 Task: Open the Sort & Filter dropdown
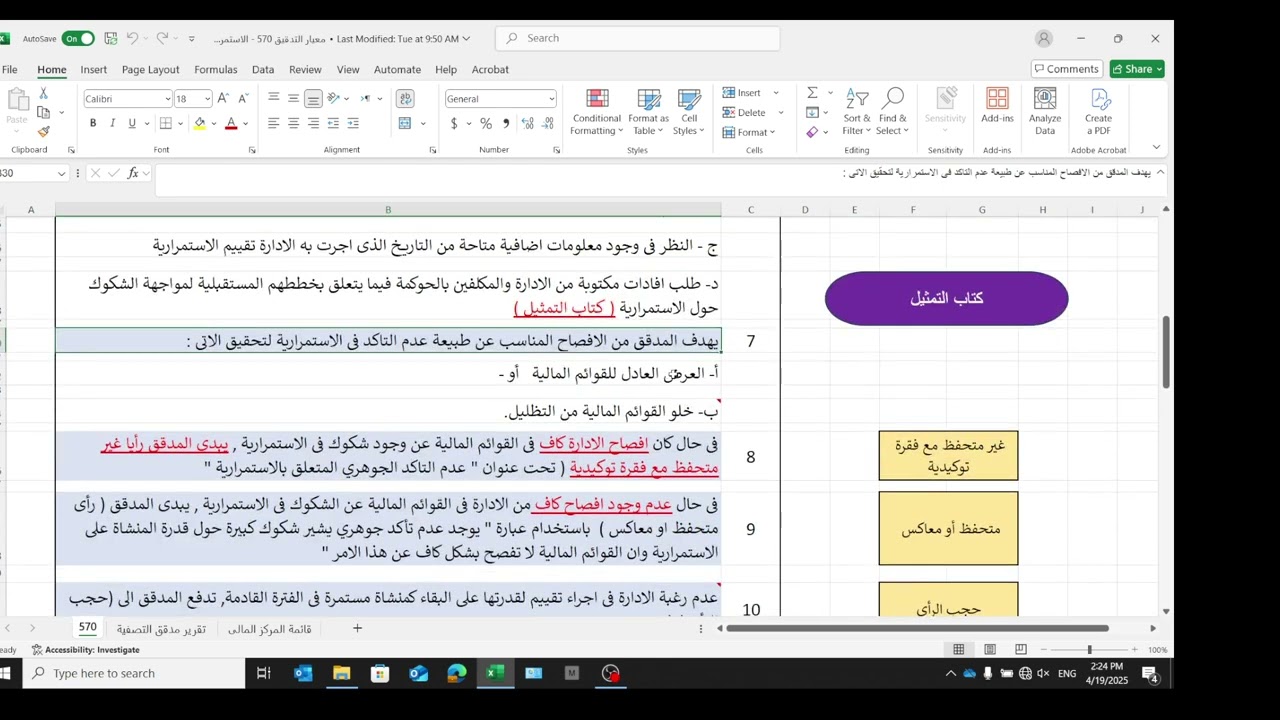(856, 112)
